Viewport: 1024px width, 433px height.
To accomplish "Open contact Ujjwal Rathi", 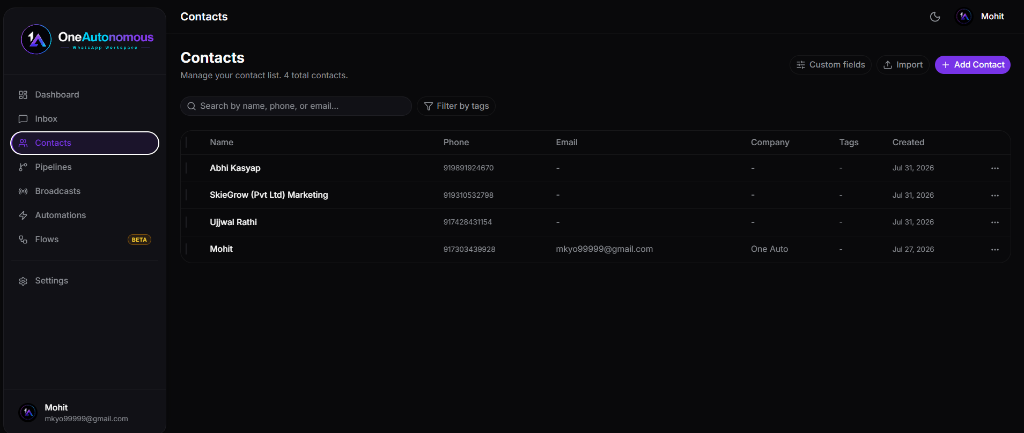I will [233, 222].
